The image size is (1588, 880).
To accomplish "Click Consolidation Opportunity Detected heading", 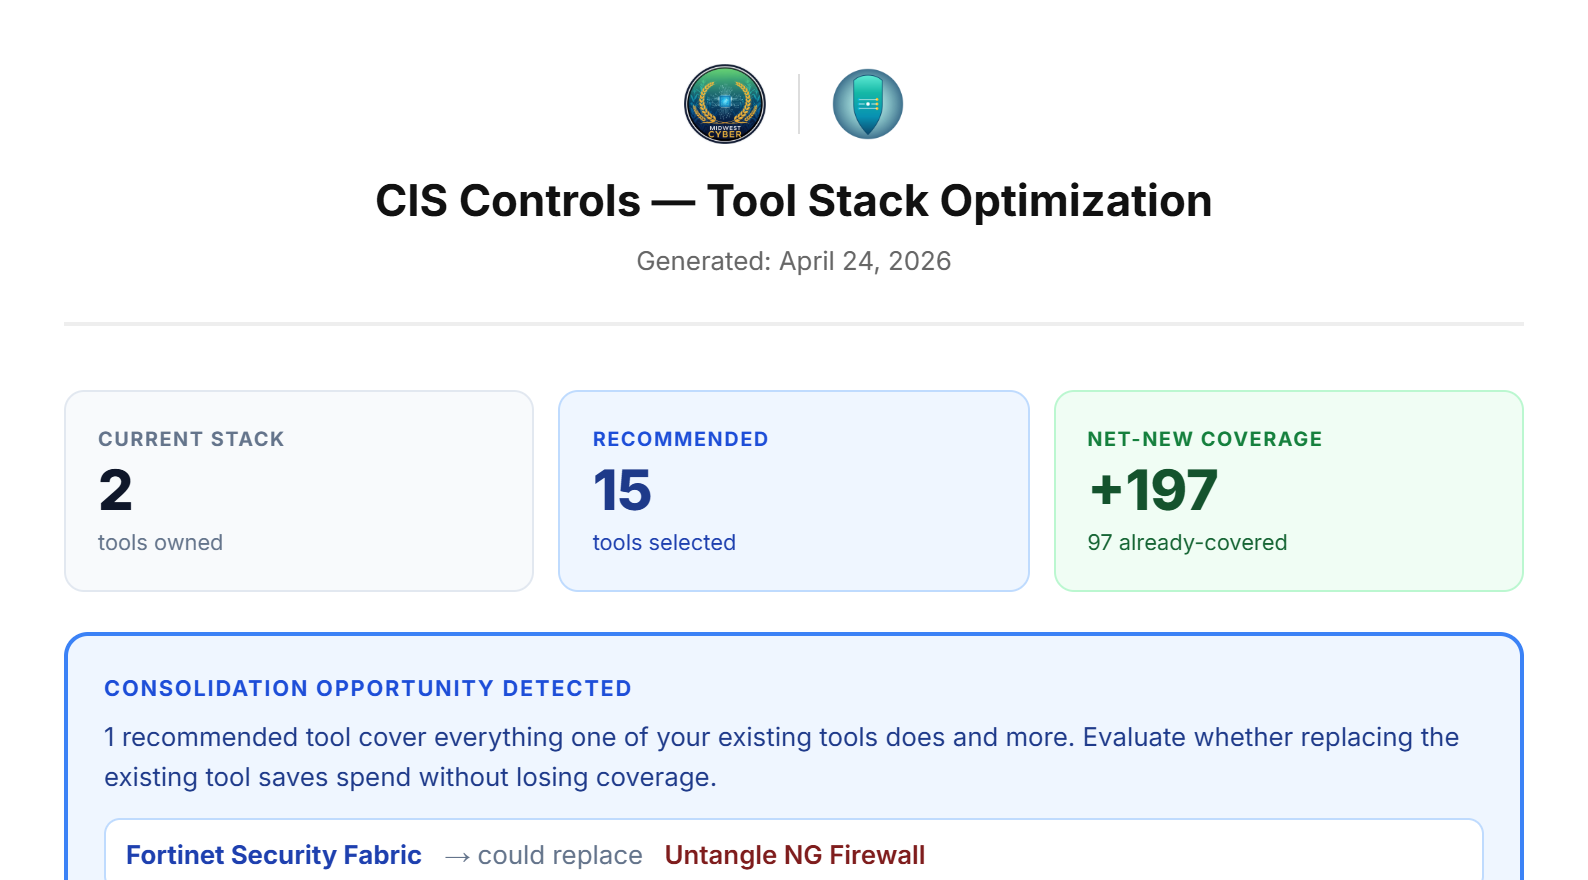I will click(x=368, y=689).
